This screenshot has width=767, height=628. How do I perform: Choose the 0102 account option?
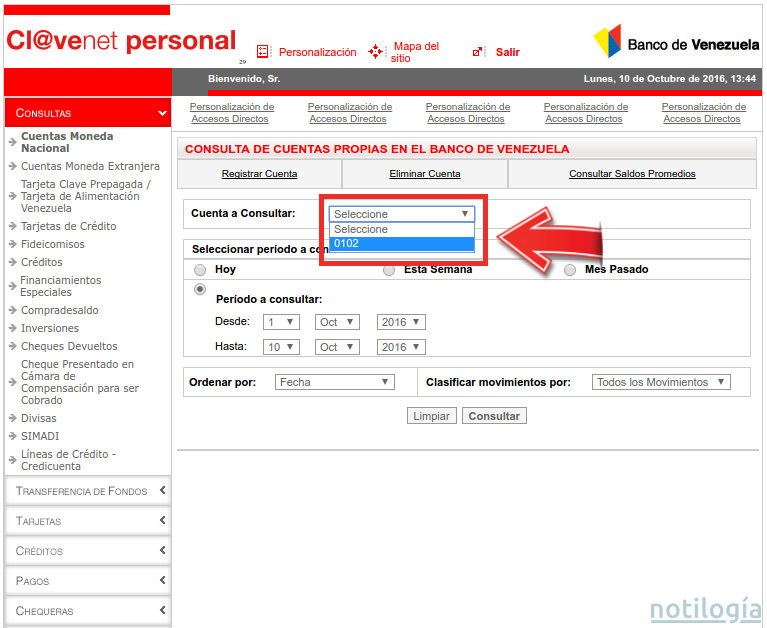(402, 244)
